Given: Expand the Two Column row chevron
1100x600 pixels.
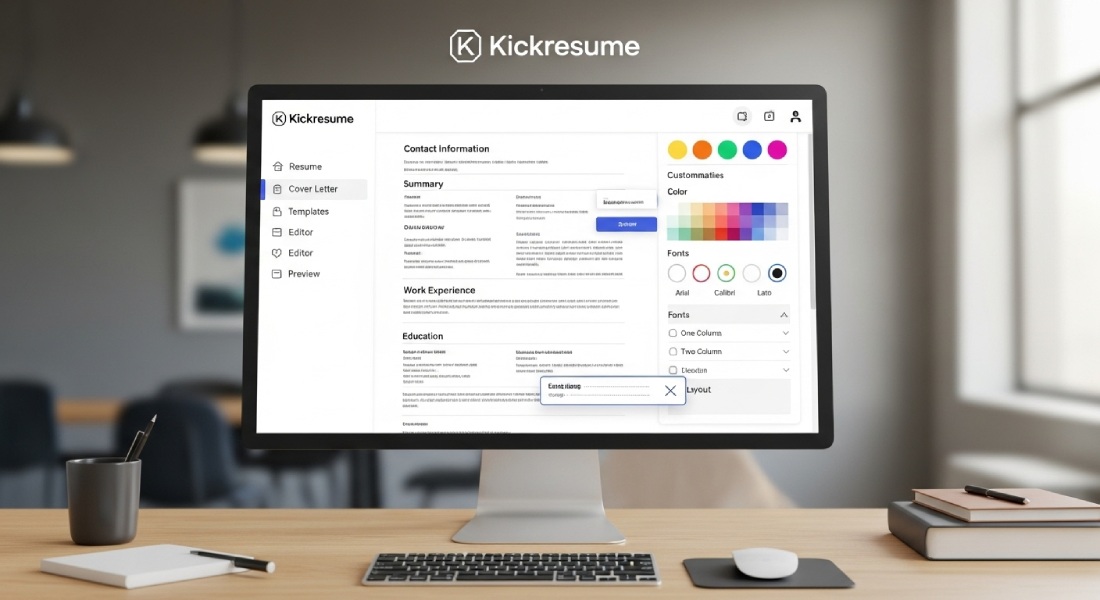Looking at the screenshot, I should 786,352.
